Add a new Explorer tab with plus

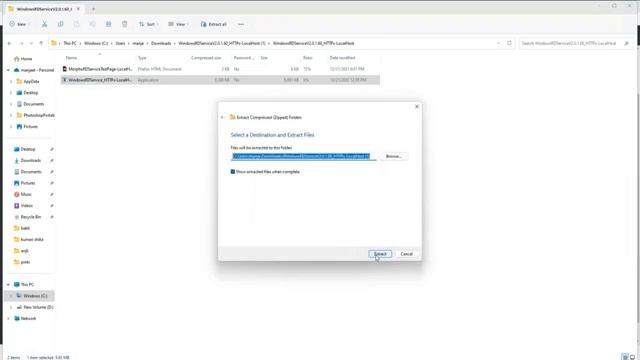click(x=93, y=9)
